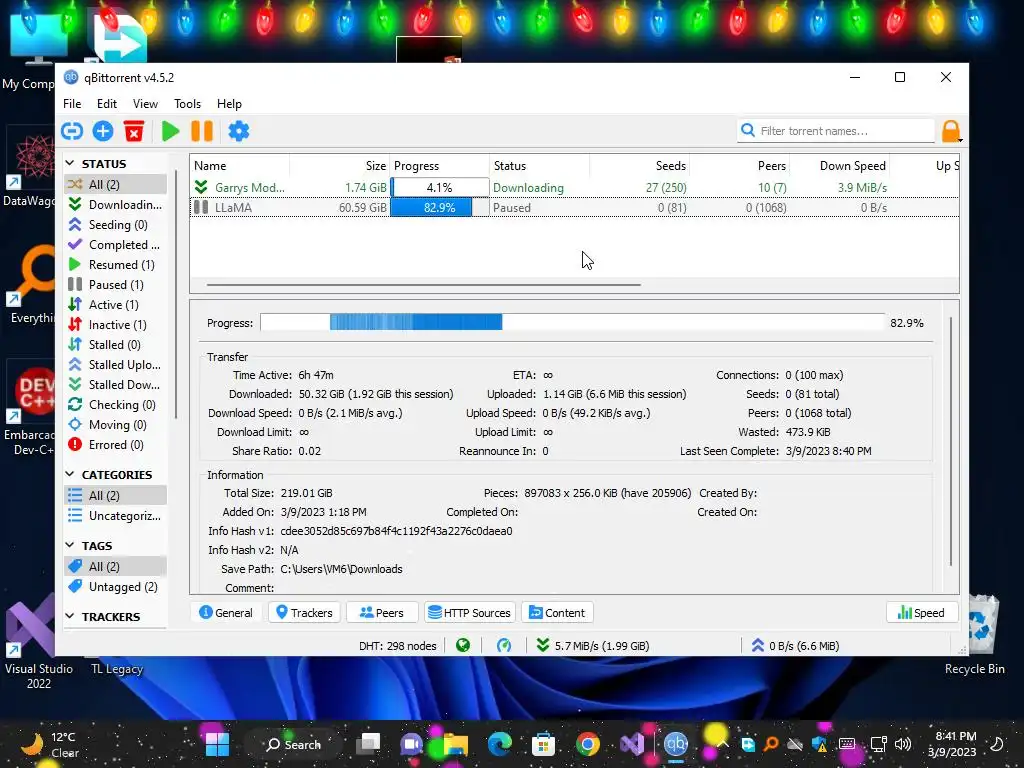Image resolution: width=1024 pixels, height=768 pixels.
Task: Open Options via the blue gear icon
Action: point(238,131)
